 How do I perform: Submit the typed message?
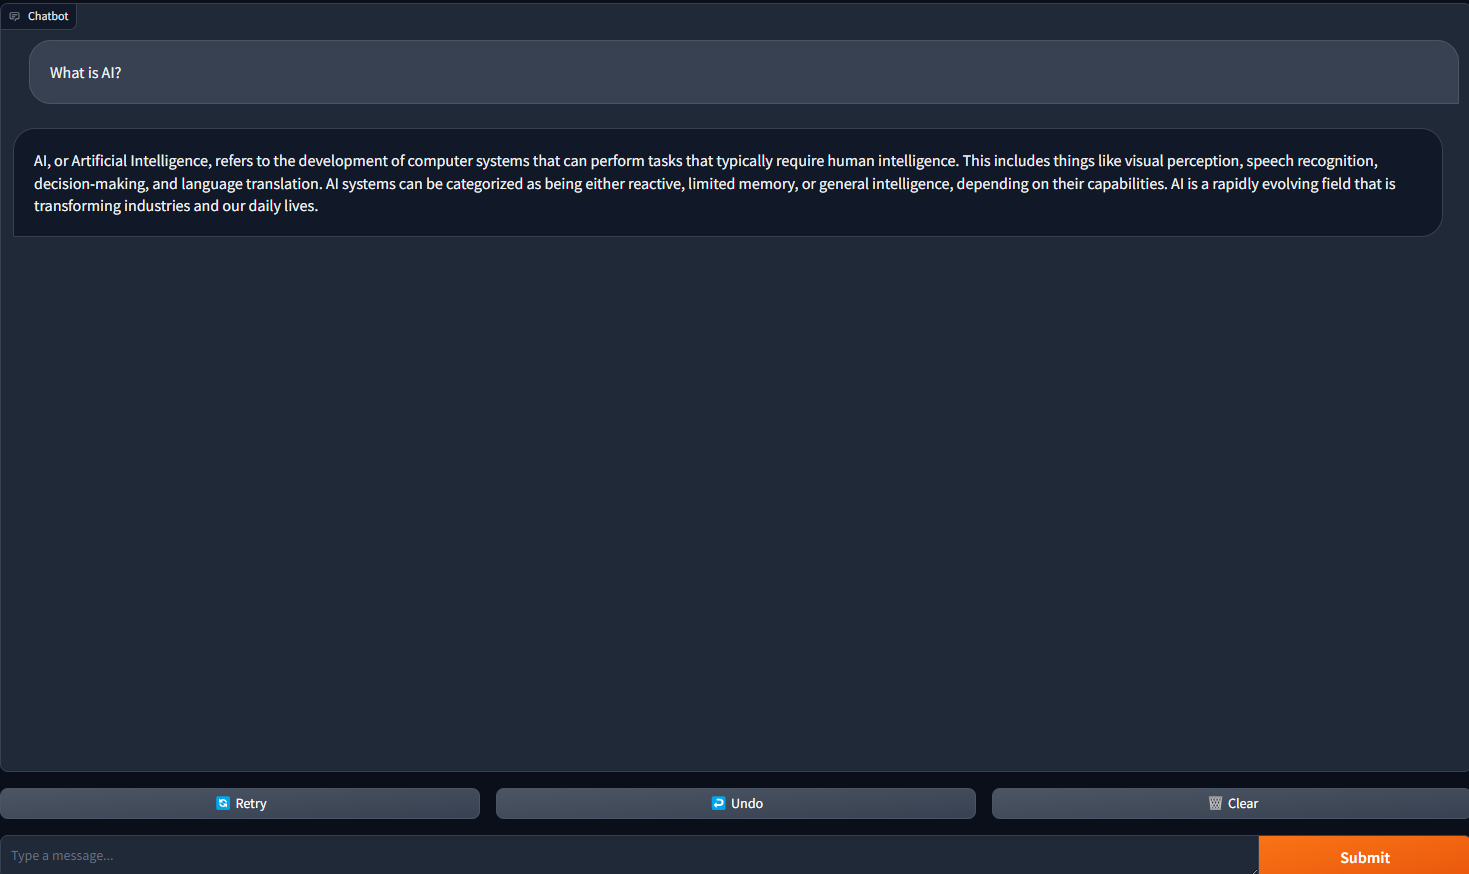(1364, 856)
